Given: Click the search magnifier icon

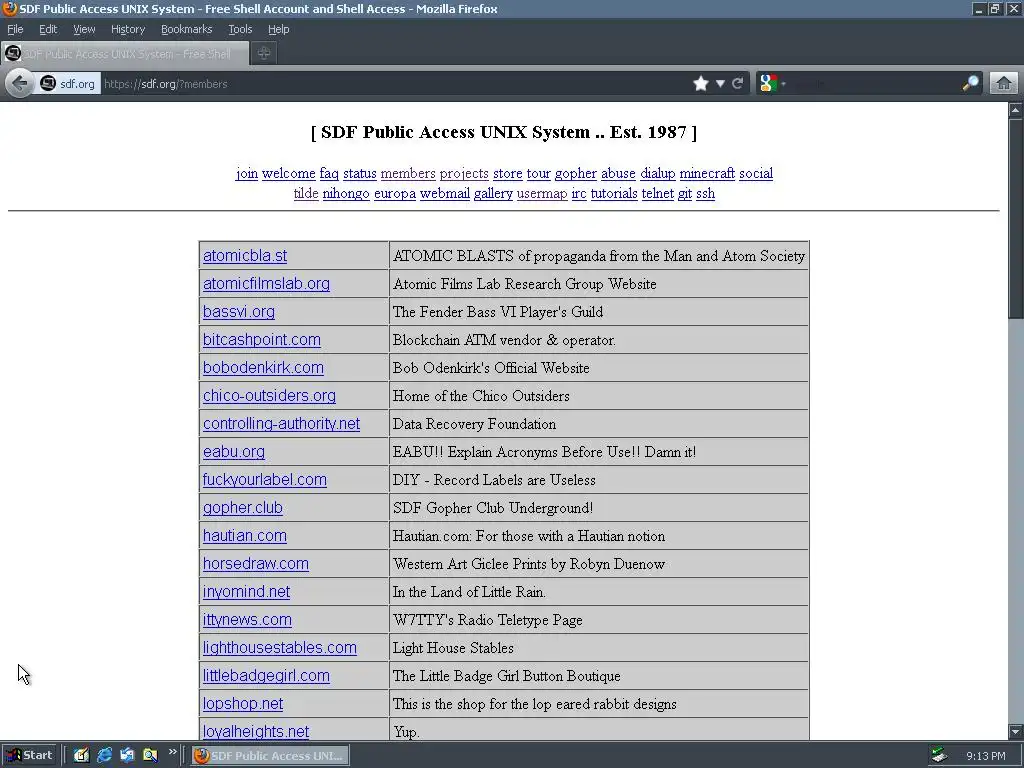Looking at the screenshot, I should coord(970,84).
